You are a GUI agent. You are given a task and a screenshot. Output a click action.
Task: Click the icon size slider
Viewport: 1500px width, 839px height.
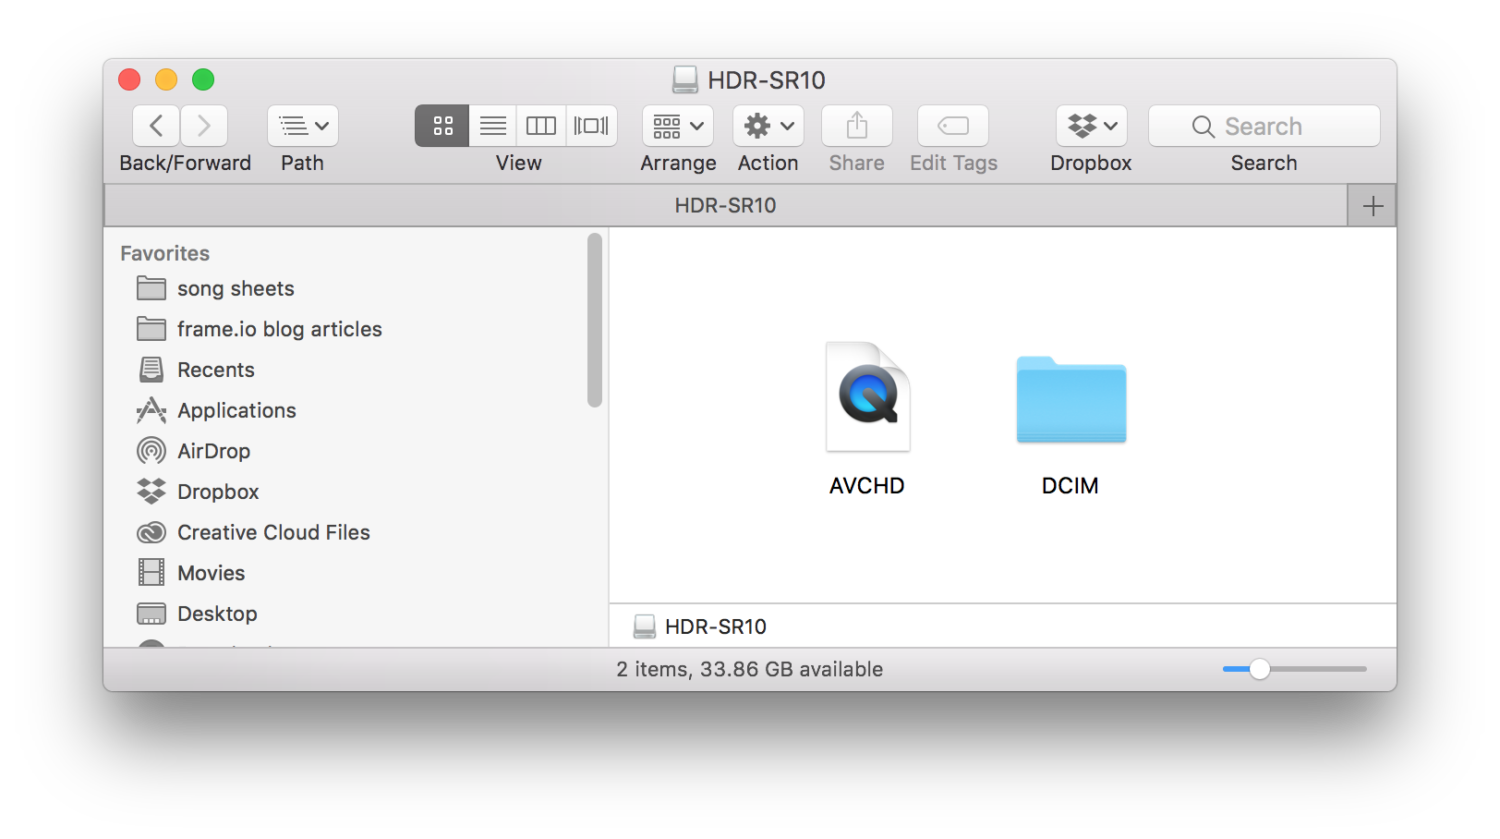click(1294, 669)
